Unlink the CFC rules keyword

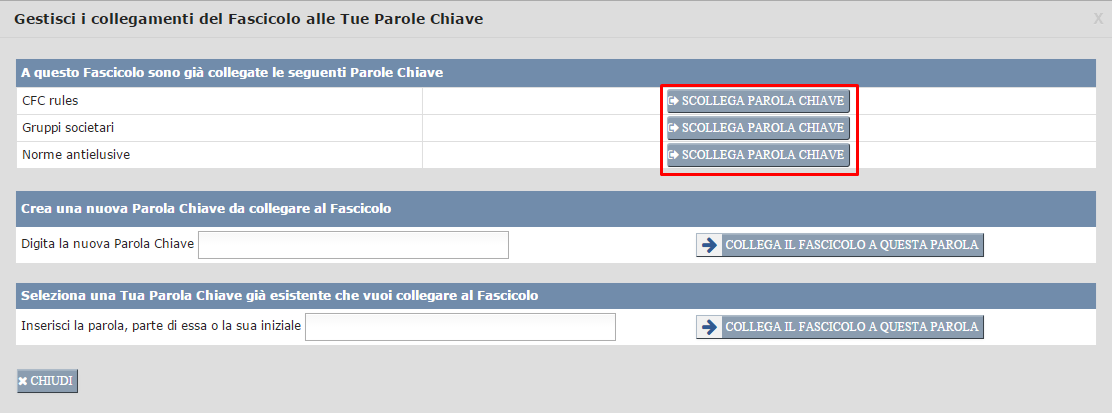pos(758,101)
